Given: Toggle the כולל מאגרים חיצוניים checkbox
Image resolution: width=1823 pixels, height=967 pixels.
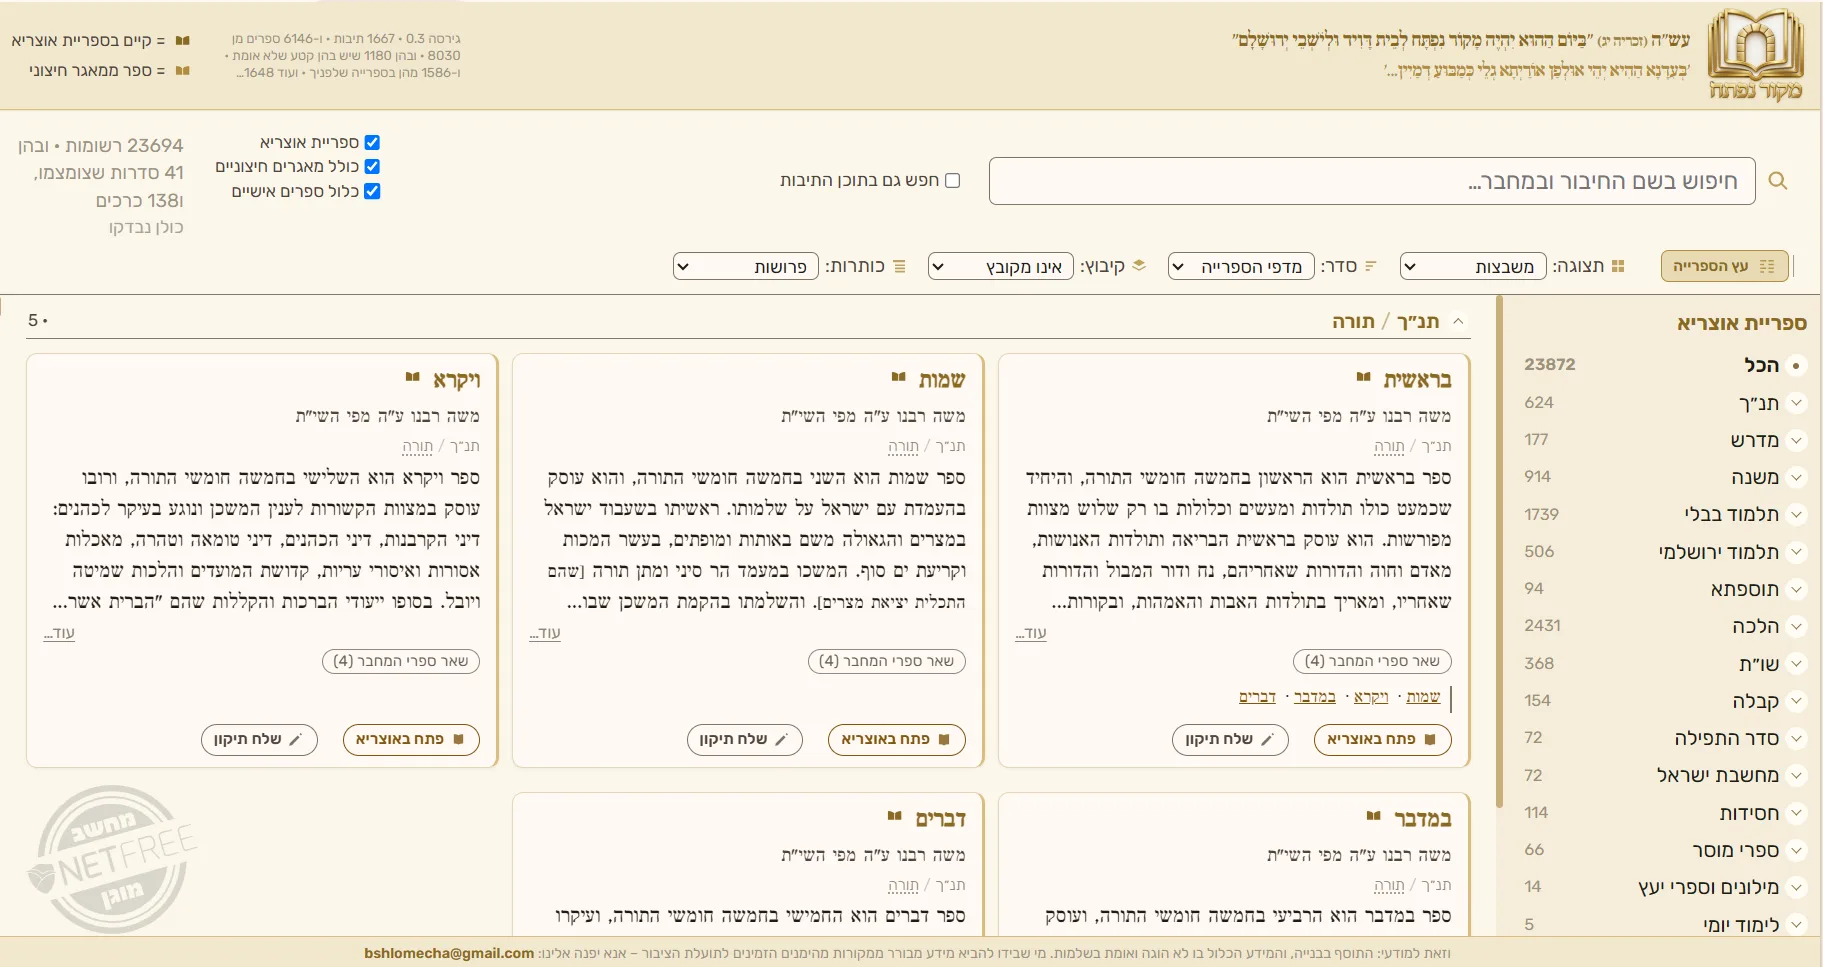Looking at the screenshot, I should [372, 166].
